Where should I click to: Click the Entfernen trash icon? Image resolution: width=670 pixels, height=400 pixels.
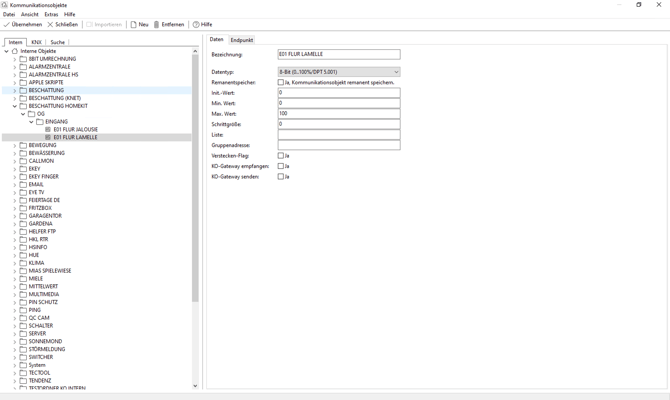coord(156,25)
